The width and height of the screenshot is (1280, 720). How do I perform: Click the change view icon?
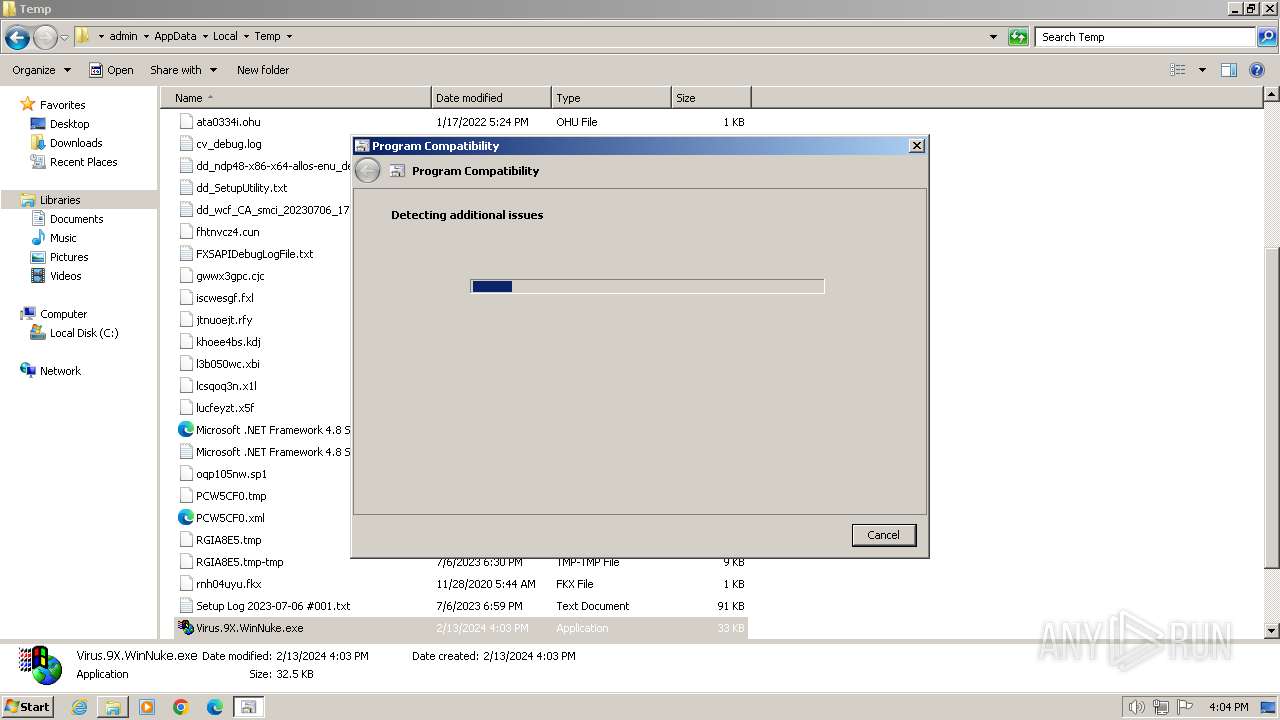[1178, 70]
